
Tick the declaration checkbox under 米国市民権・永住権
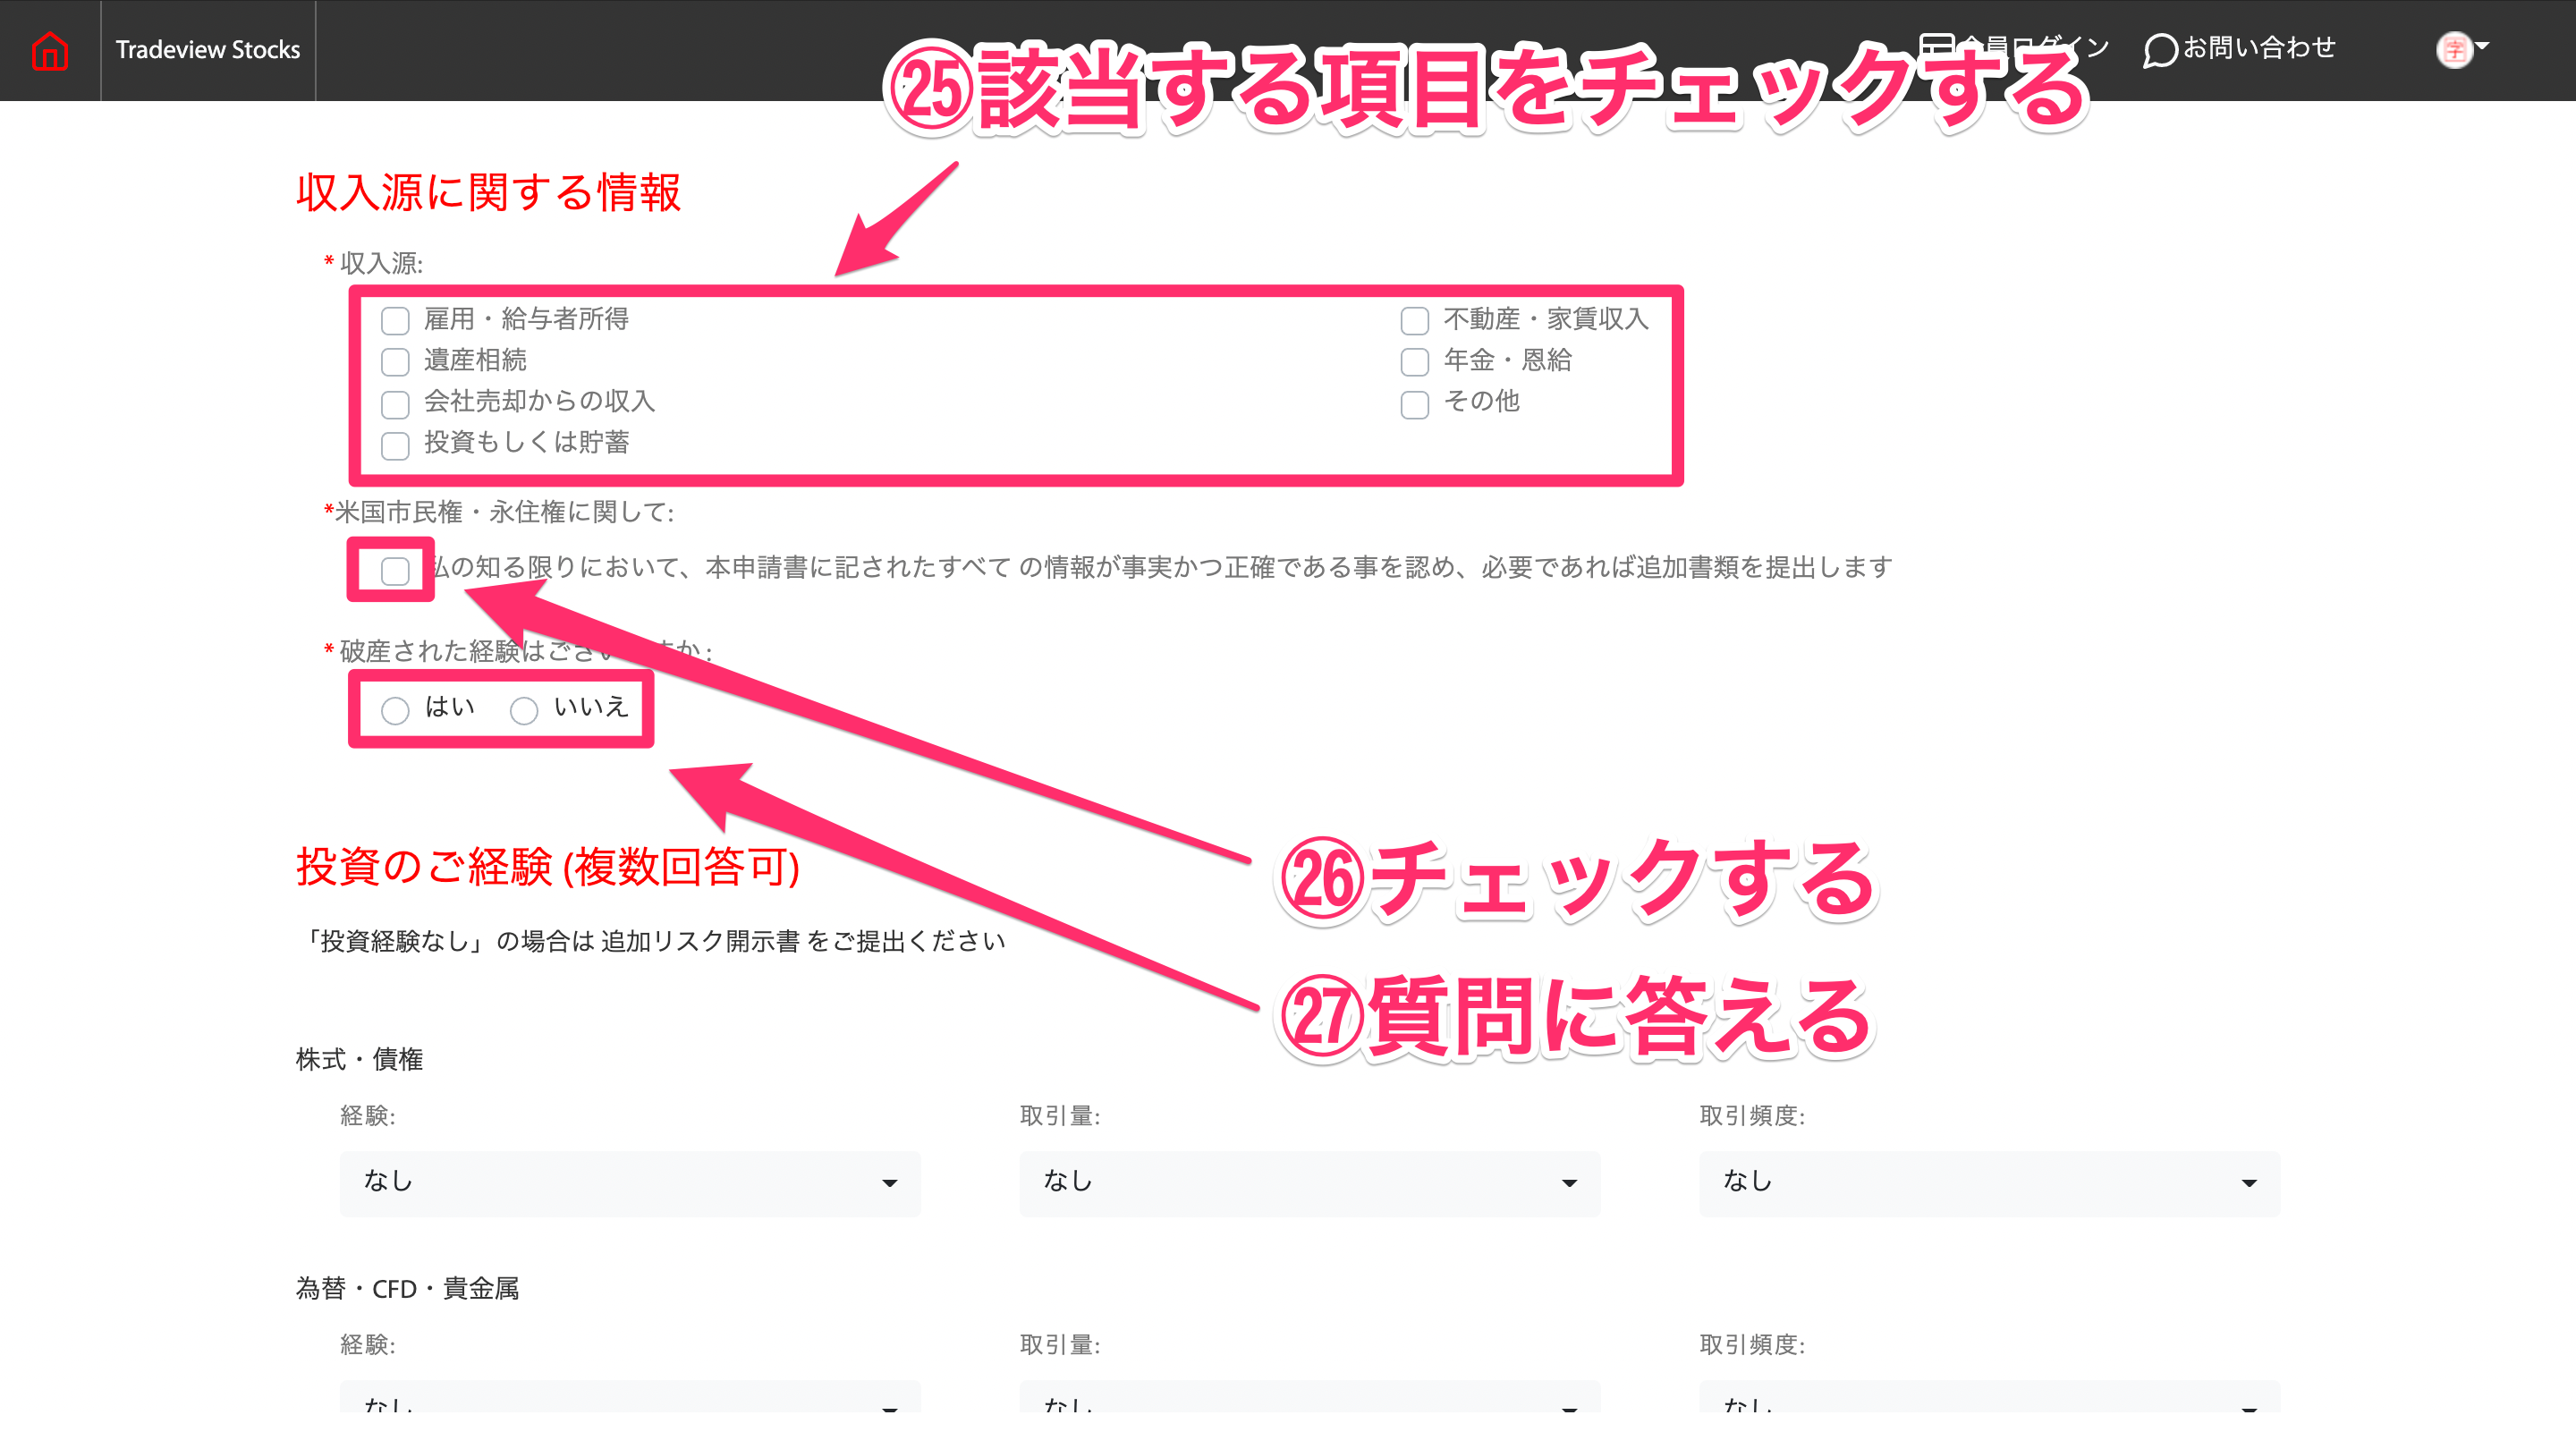(x=395, y=571)
